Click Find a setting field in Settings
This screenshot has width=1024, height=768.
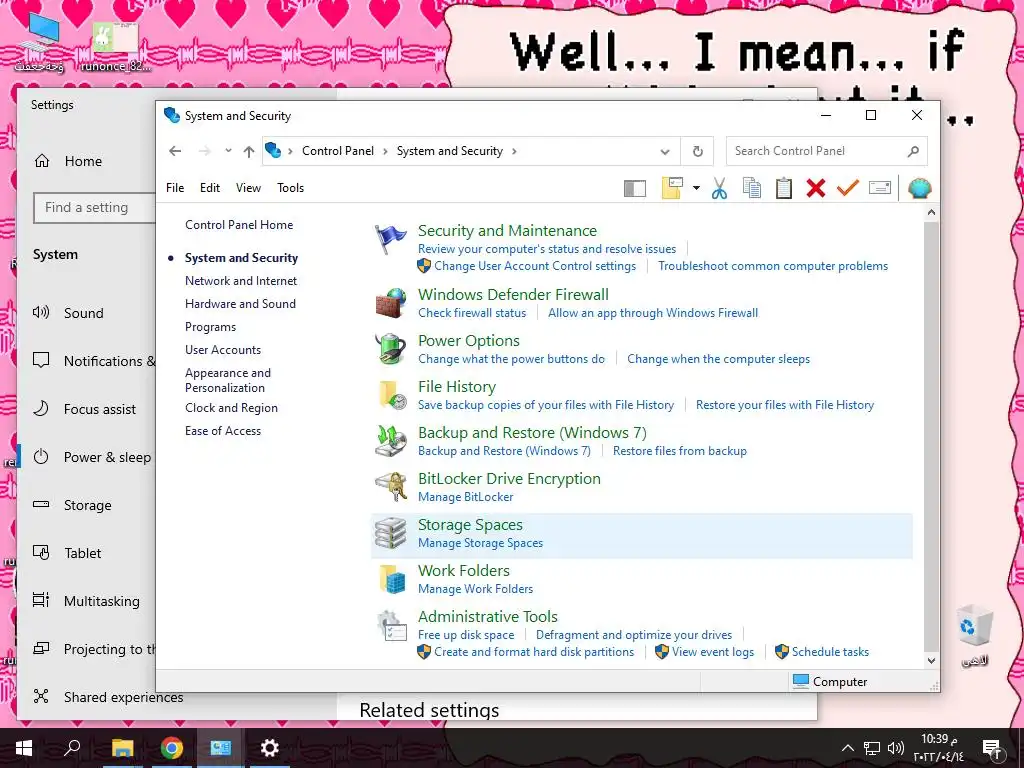point(94,208)
